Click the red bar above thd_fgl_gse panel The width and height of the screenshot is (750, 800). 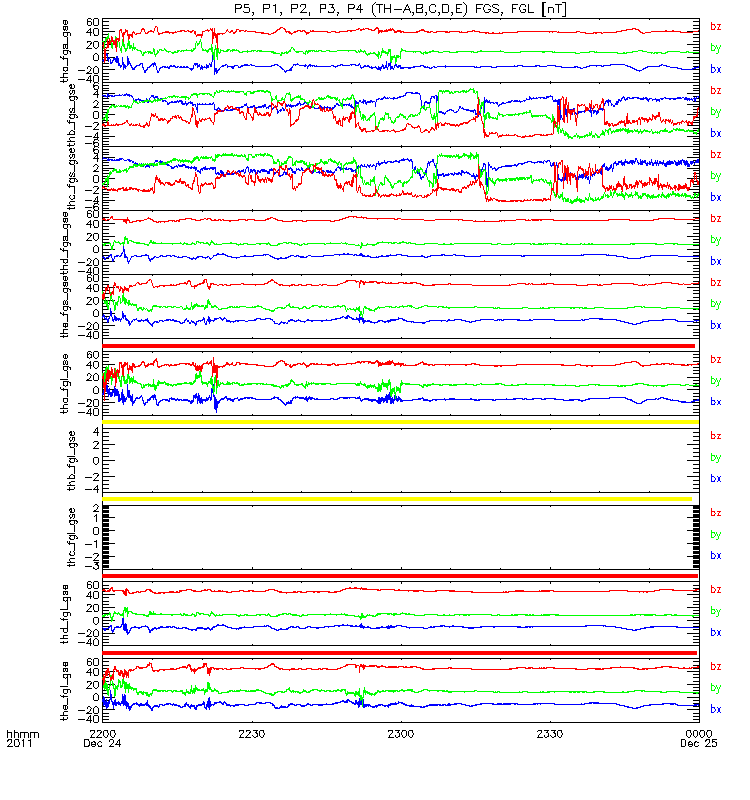400,576
